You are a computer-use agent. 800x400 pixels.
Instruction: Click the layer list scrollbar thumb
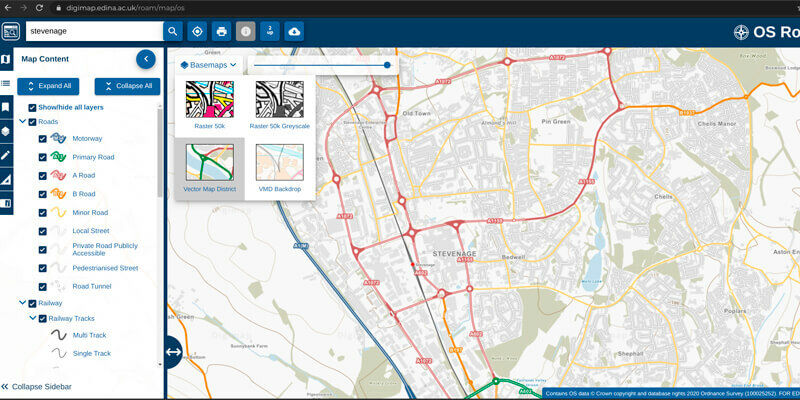point(160,153)
